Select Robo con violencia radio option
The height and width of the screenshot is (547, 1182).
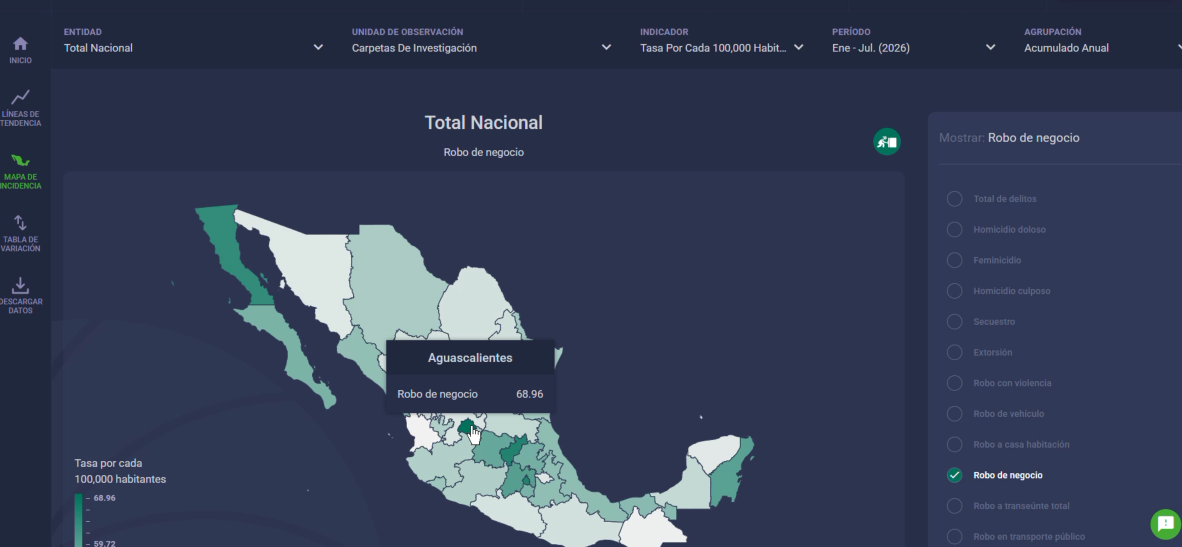click(954, 383)
